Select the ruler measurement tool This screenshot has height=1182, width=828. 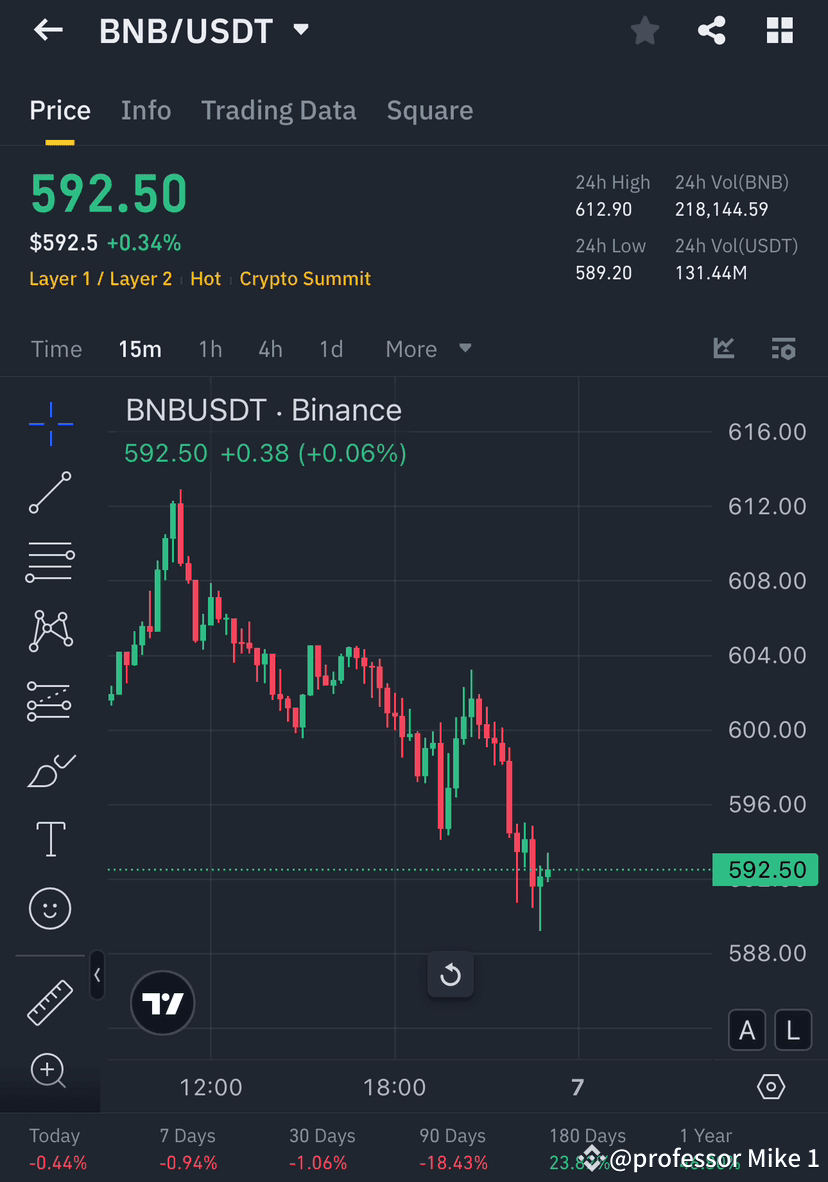pyautogui.click(x=50, y=1000)
